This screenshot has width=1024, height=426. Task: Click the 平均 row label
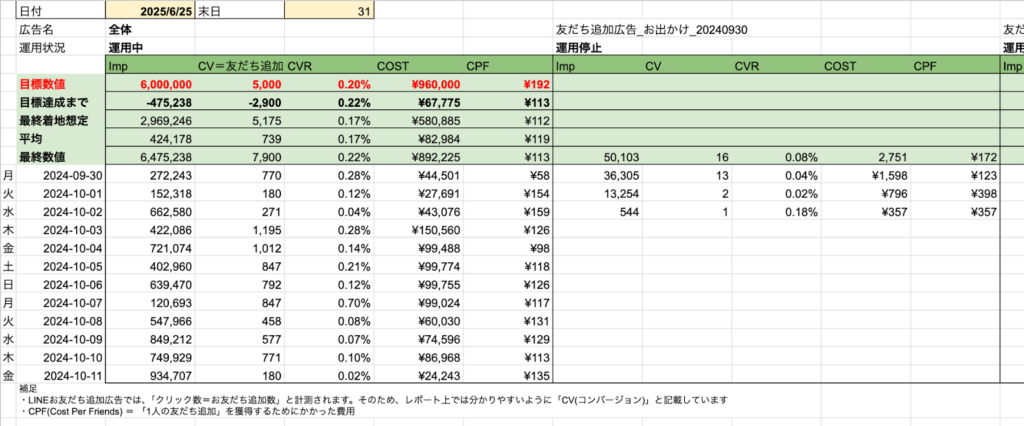click(x=61, y=139)
